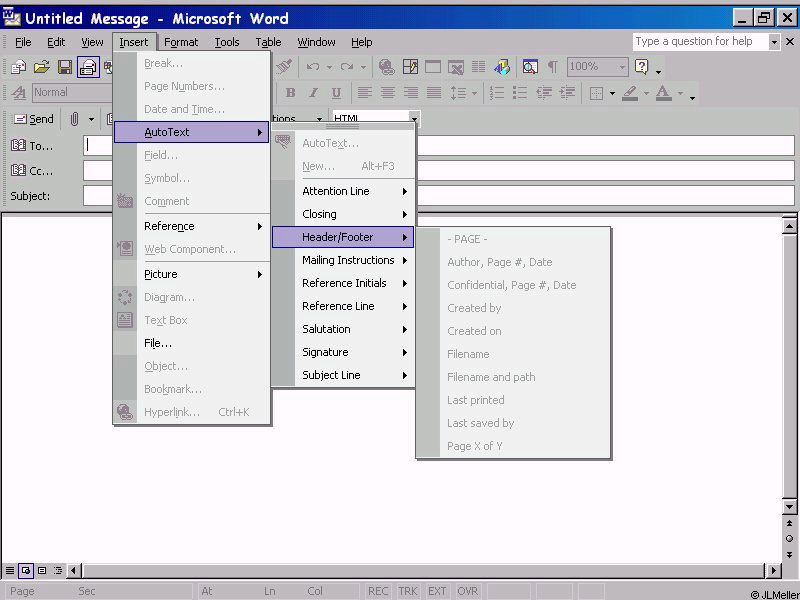Click the Save floppy disk icon

tap(65, 67)
